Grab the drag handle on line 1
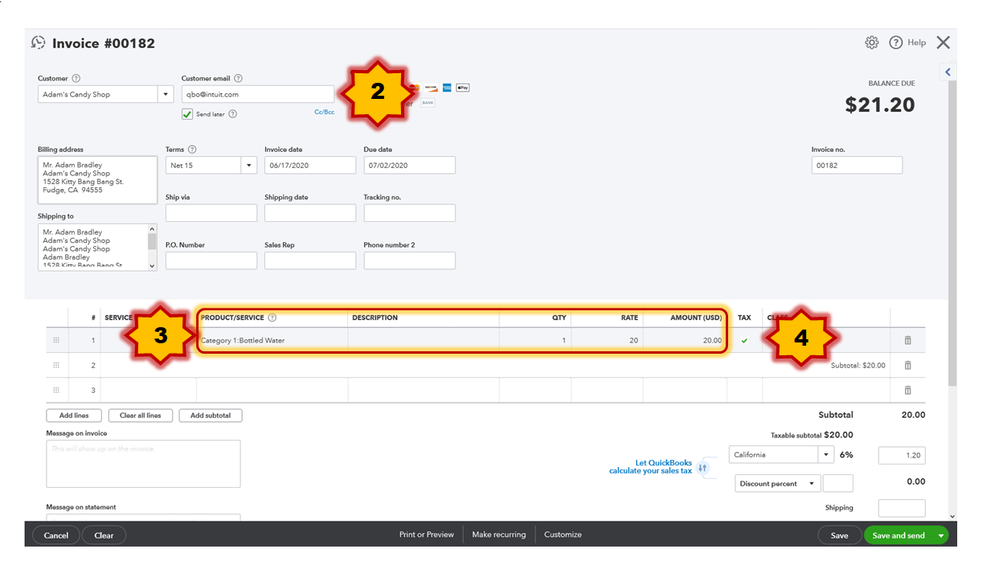Viewport: 999px width, 578px height. (x=56, y=340)
